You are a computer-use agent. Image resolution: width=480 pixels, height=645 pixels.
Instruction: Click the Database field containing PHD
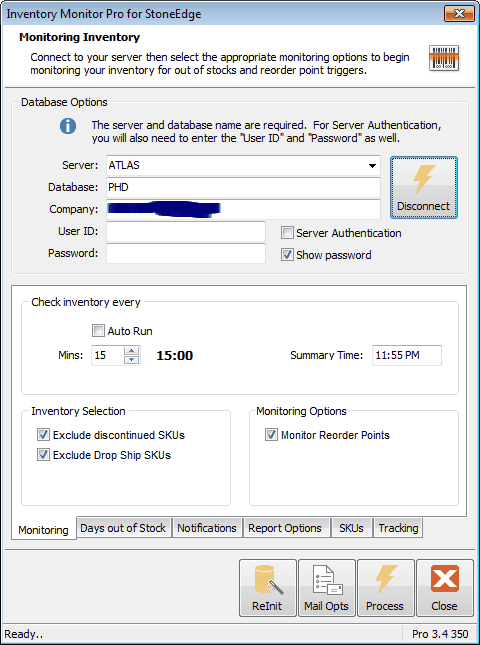click(x=243, y=187)
